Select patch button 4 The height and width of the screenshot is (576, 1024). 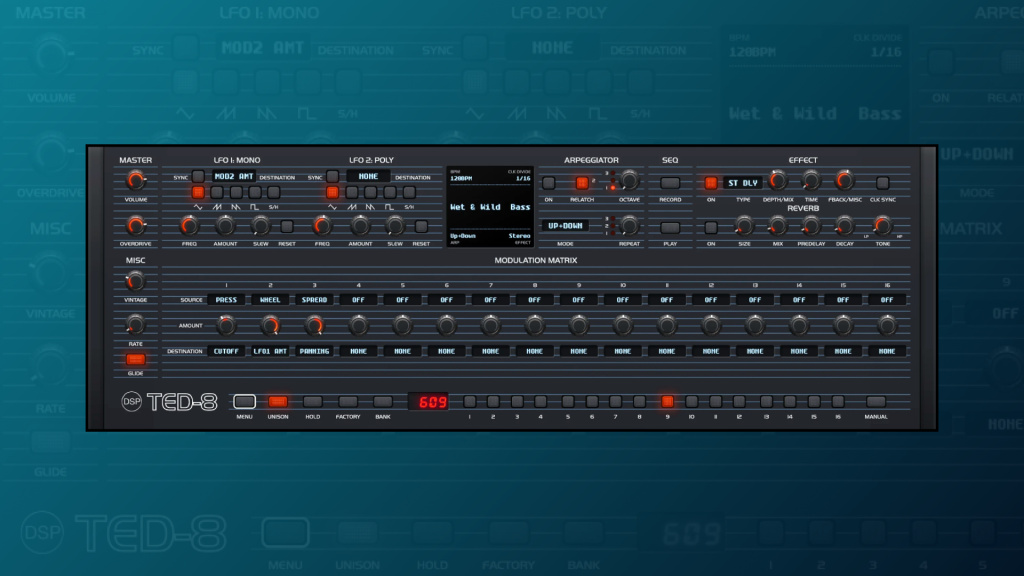click(x=541, y=401)
